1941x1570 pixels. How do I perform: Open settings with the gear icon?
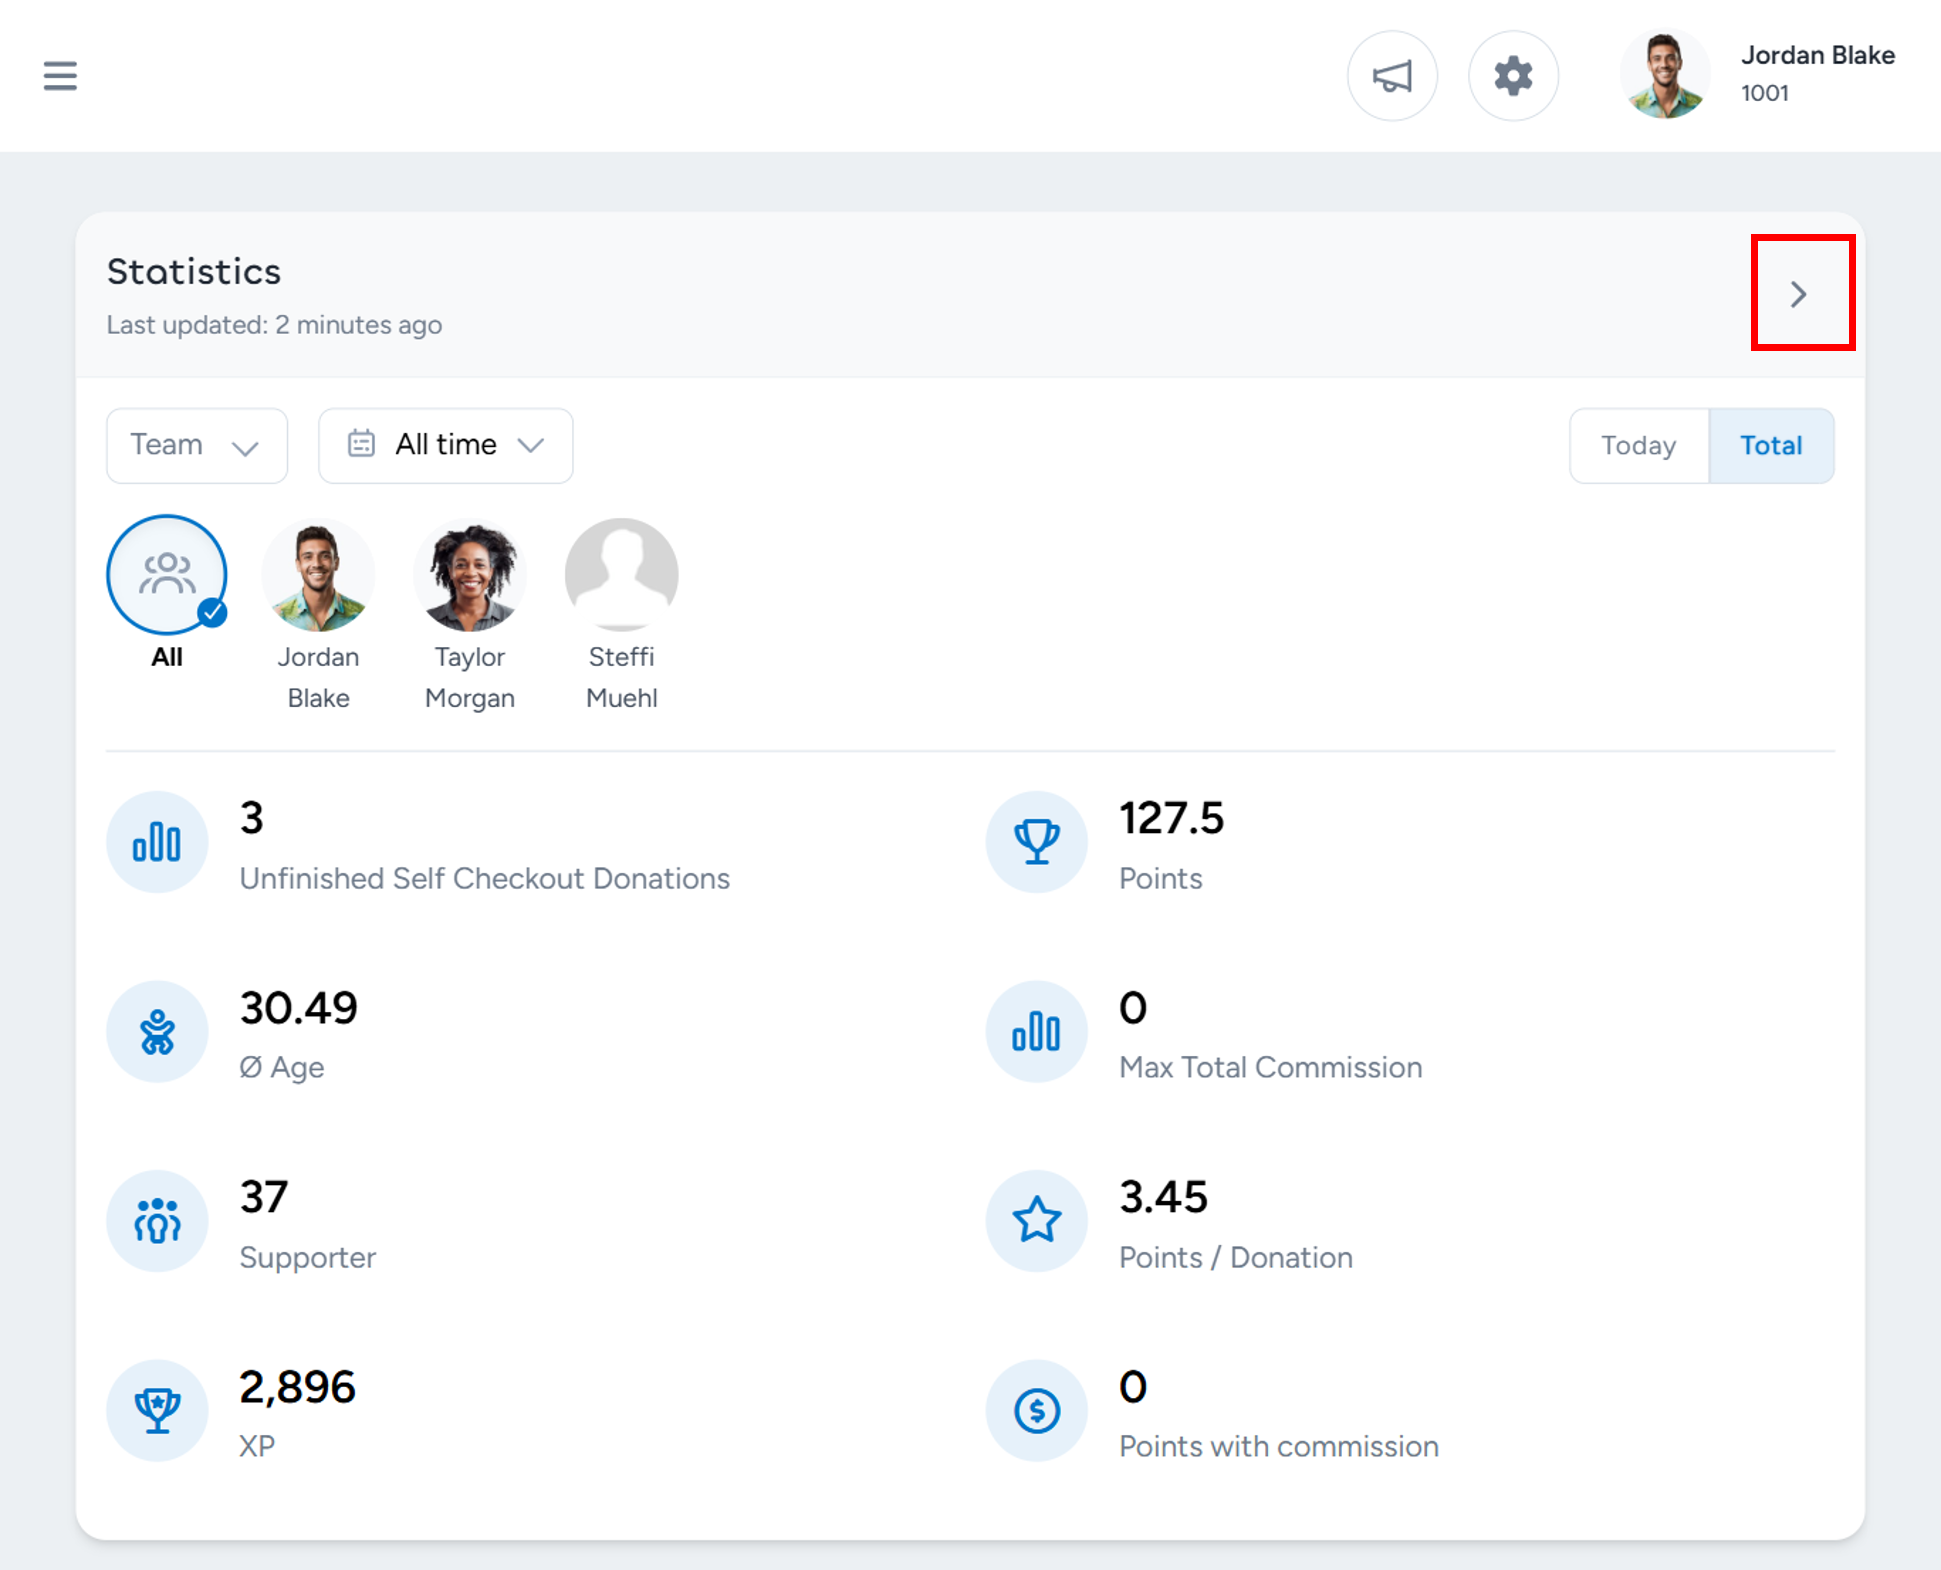tap(1513, 76)
